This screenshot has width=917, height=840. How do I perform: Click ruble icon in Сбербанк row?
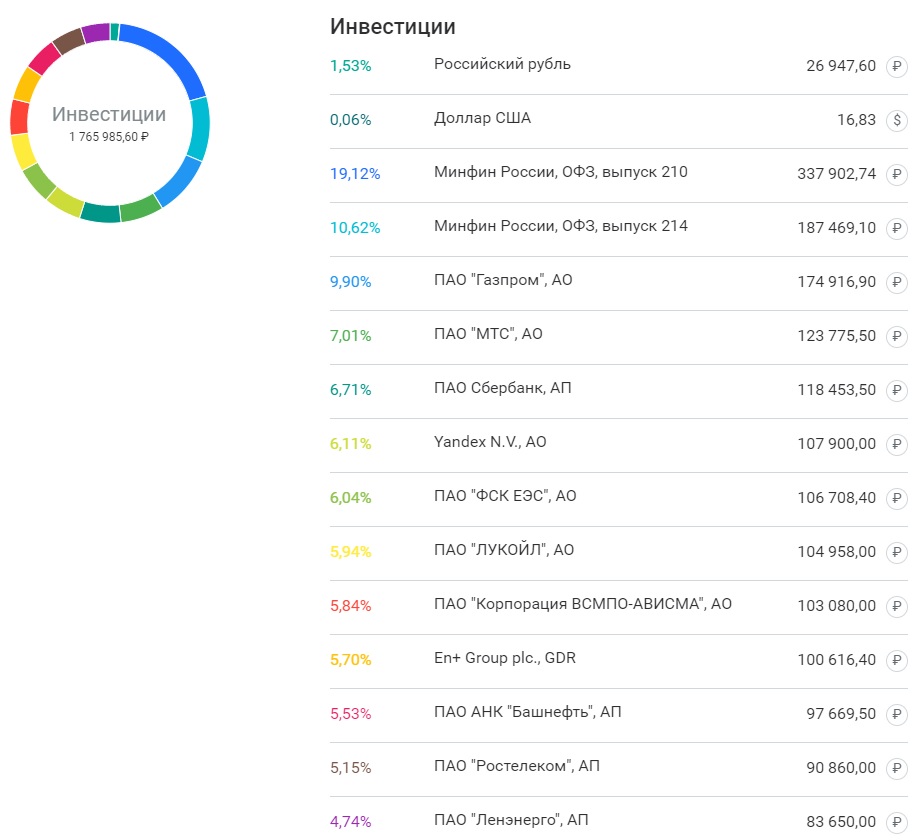(897, 390)
